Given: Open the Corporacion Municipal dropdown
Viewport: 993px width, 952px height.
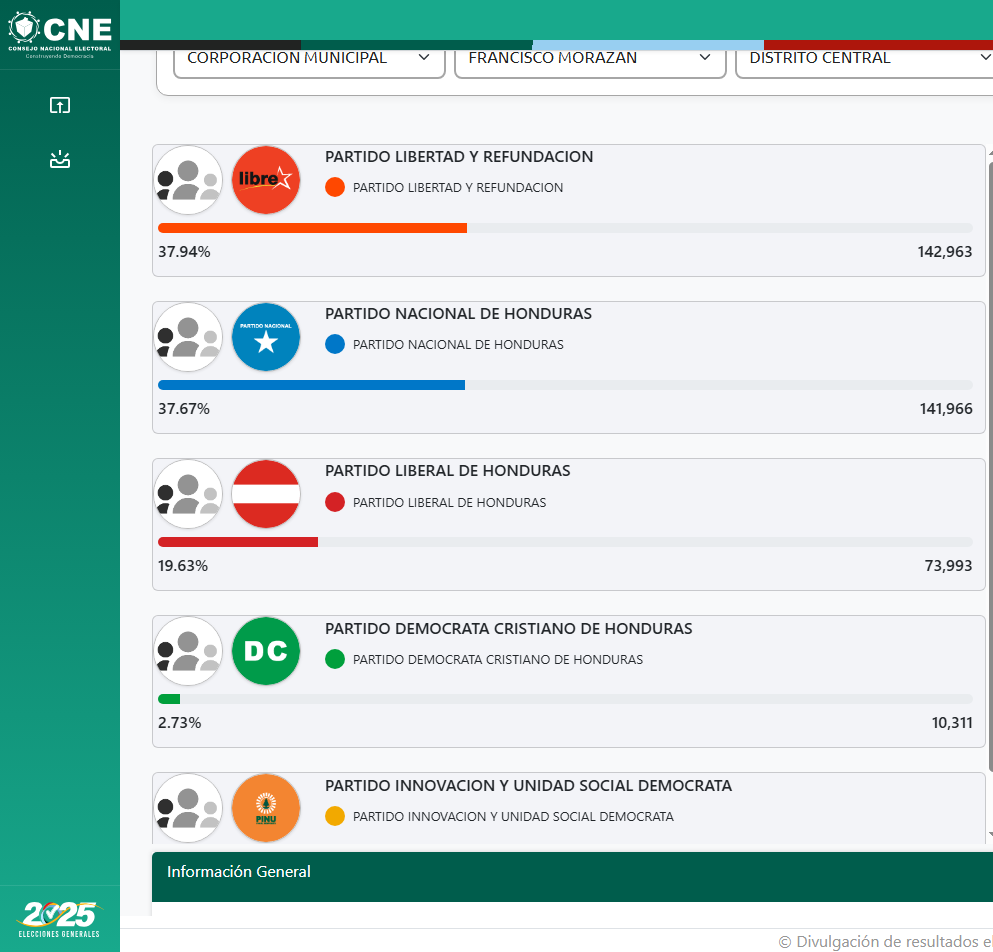Looking at the screenshot, I should [309, 61].
